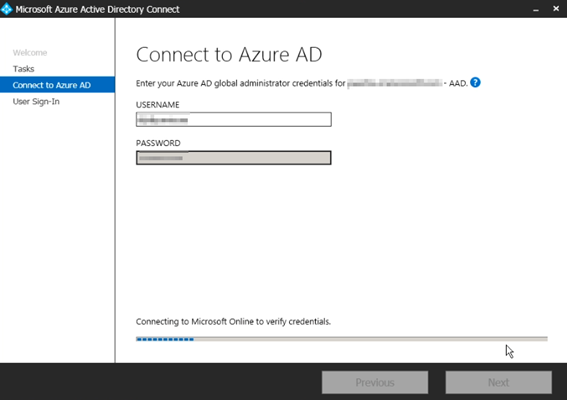
Task: Minimize the Azure AD Connect window
Action: (x=536, y=9)
